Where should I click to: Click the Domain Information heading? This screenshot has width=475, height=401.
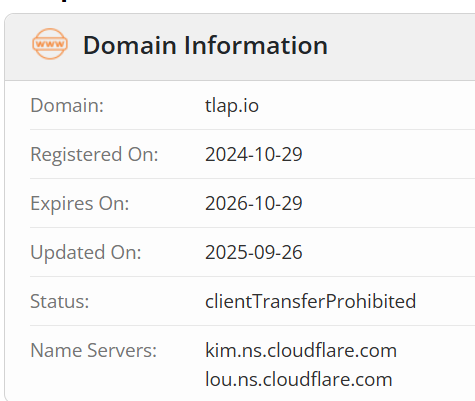click(205, 45)
